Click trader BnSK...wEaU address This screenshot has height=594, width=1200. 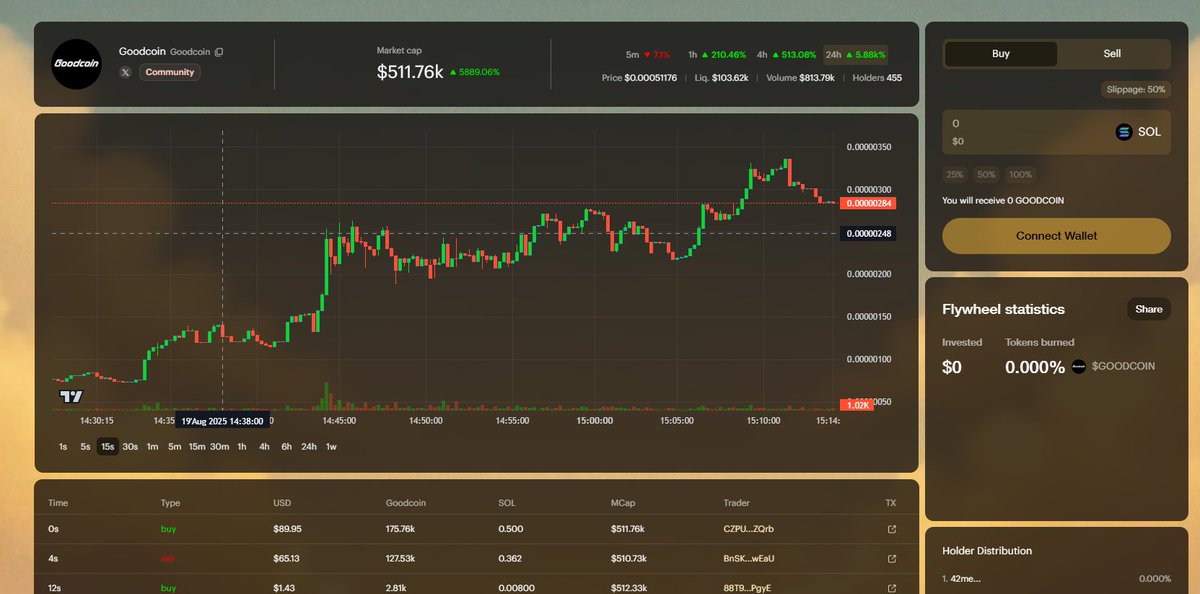point(749,559)
